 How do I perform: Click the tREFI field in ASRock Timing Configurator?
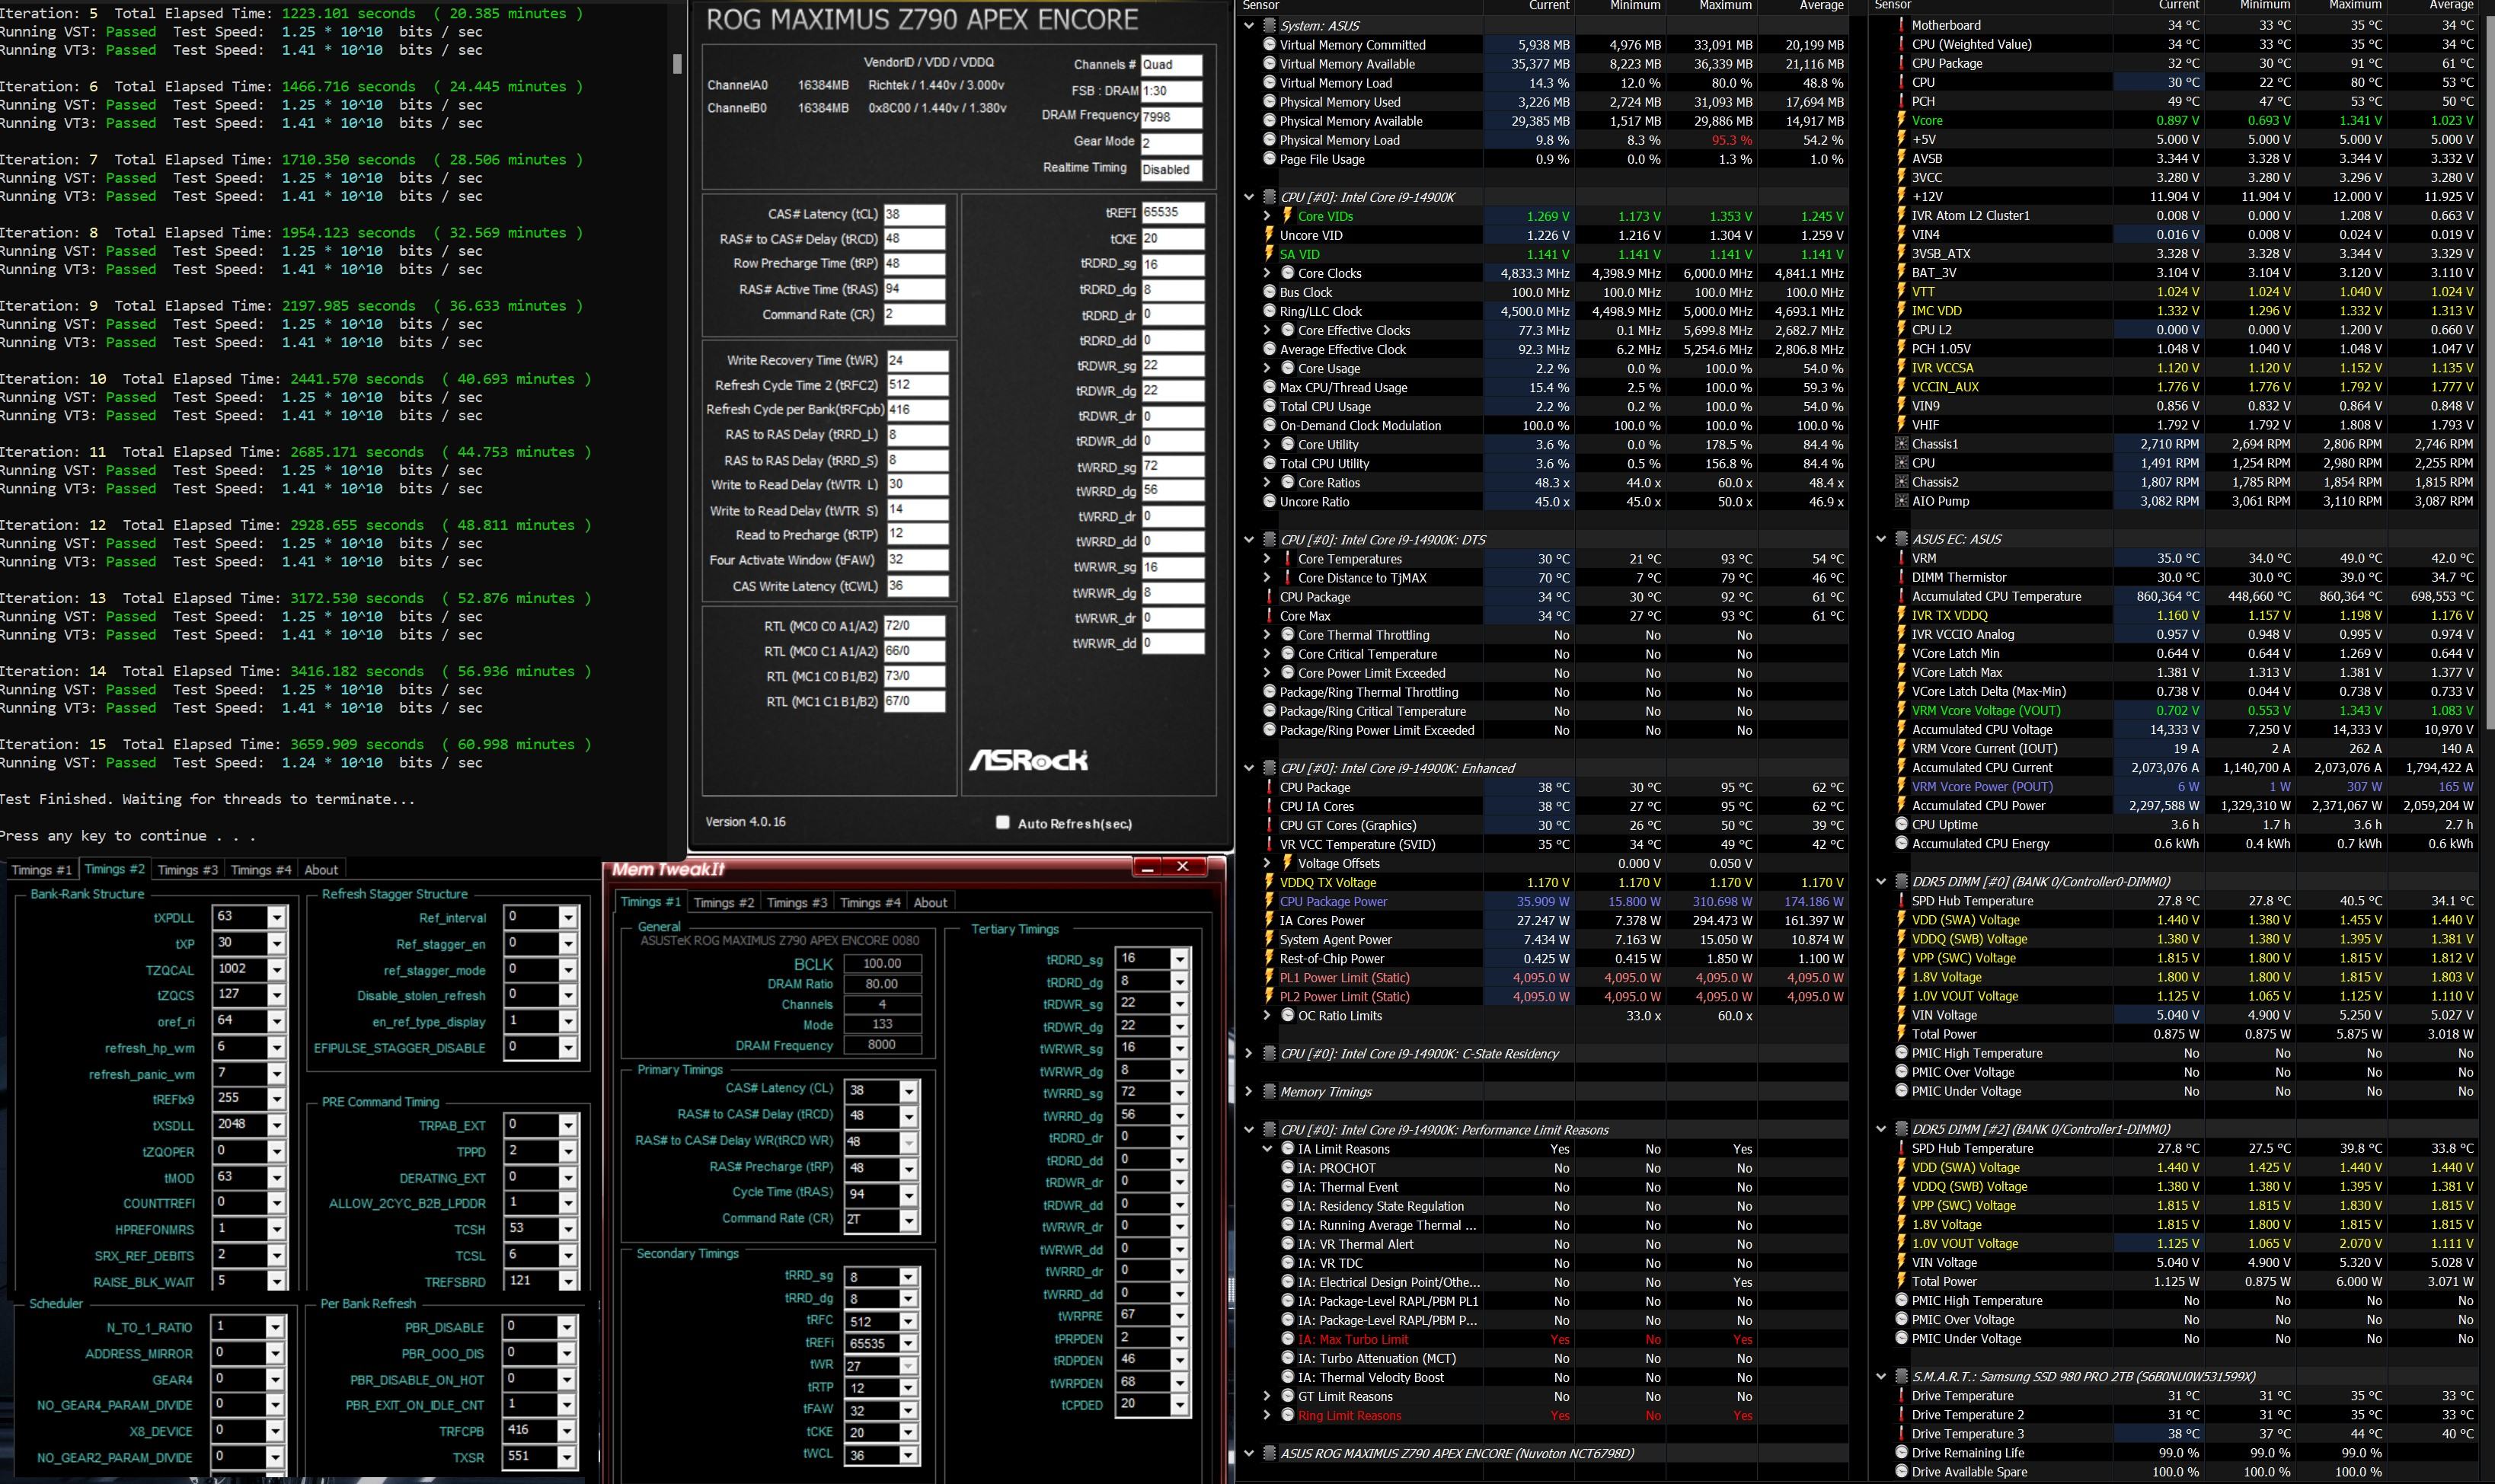[1173, 213]
